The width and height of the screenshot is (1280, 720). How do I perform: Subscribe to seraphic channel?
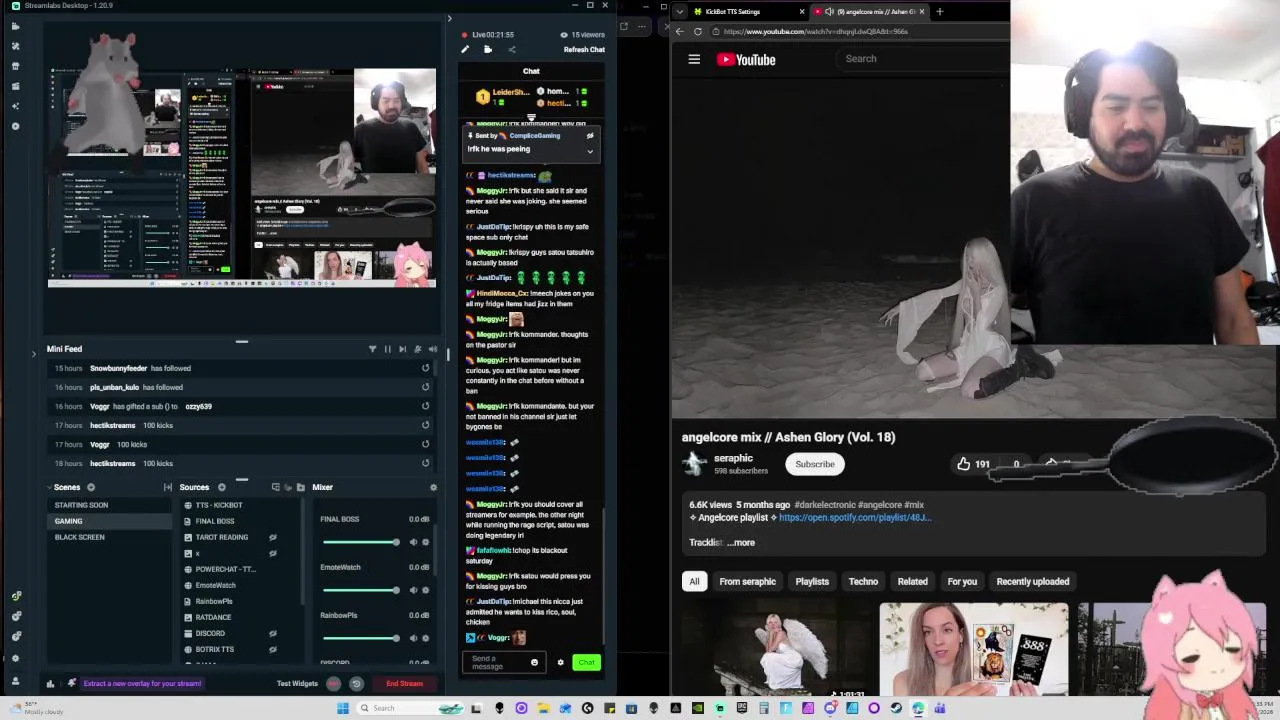tap(815, 464)
